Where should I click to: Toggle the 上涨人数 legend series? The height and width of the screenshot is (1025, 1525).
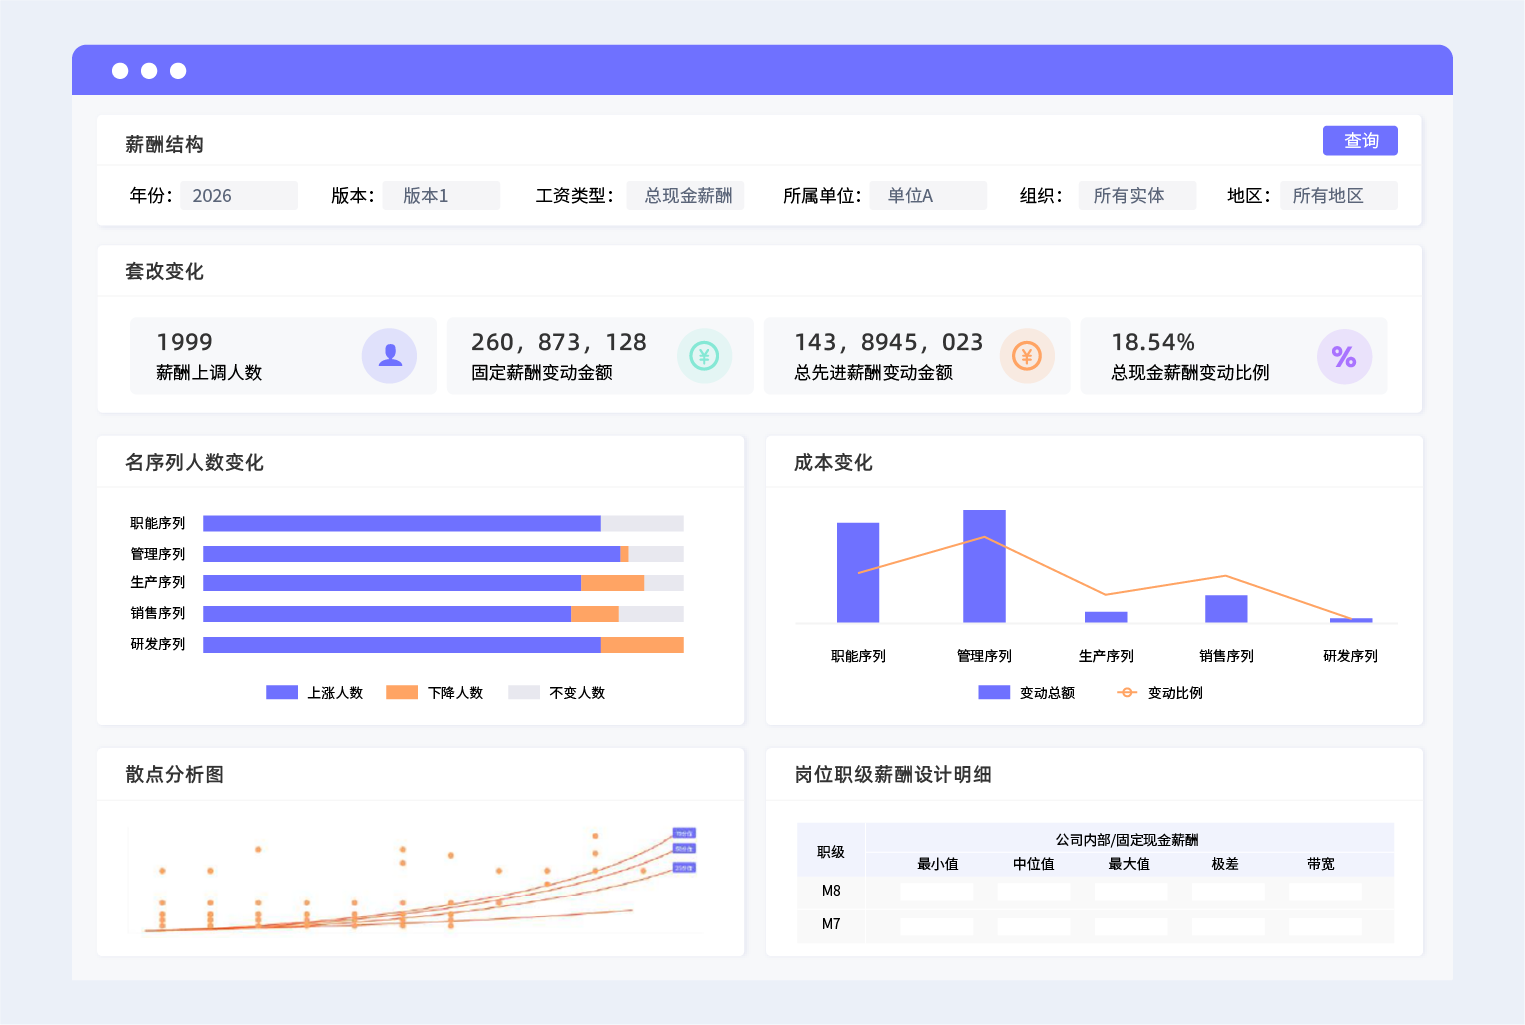click(315, 692)
